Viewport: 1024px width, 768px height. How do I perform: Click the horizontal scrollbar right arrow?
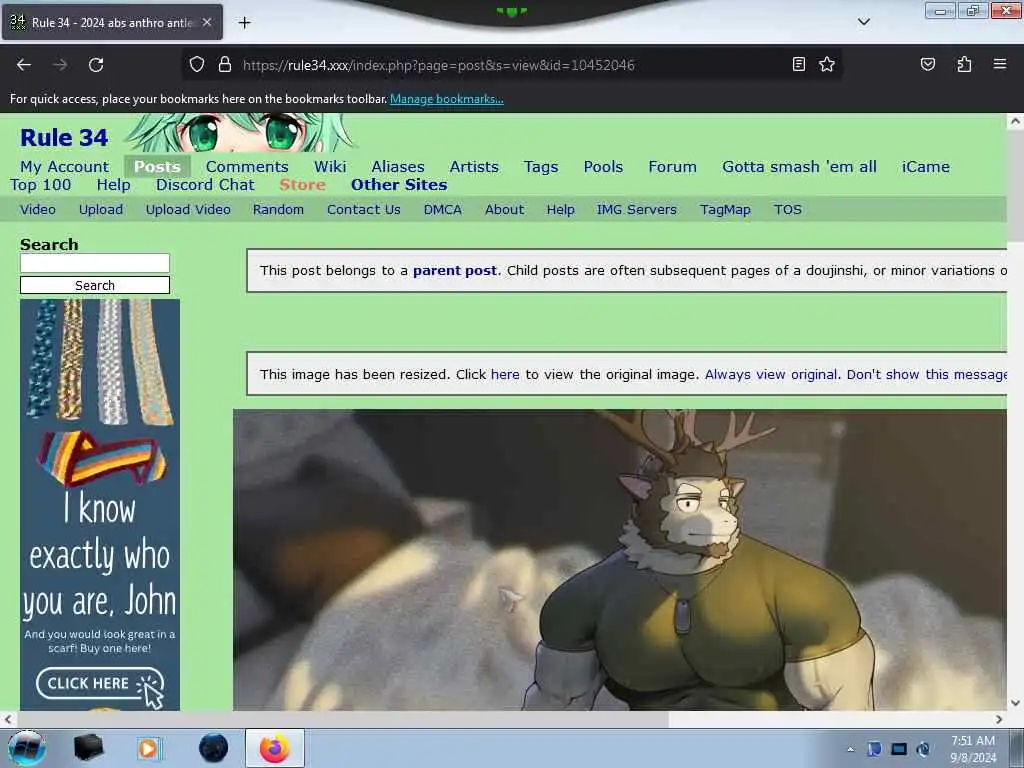click(x=999, y=720)
